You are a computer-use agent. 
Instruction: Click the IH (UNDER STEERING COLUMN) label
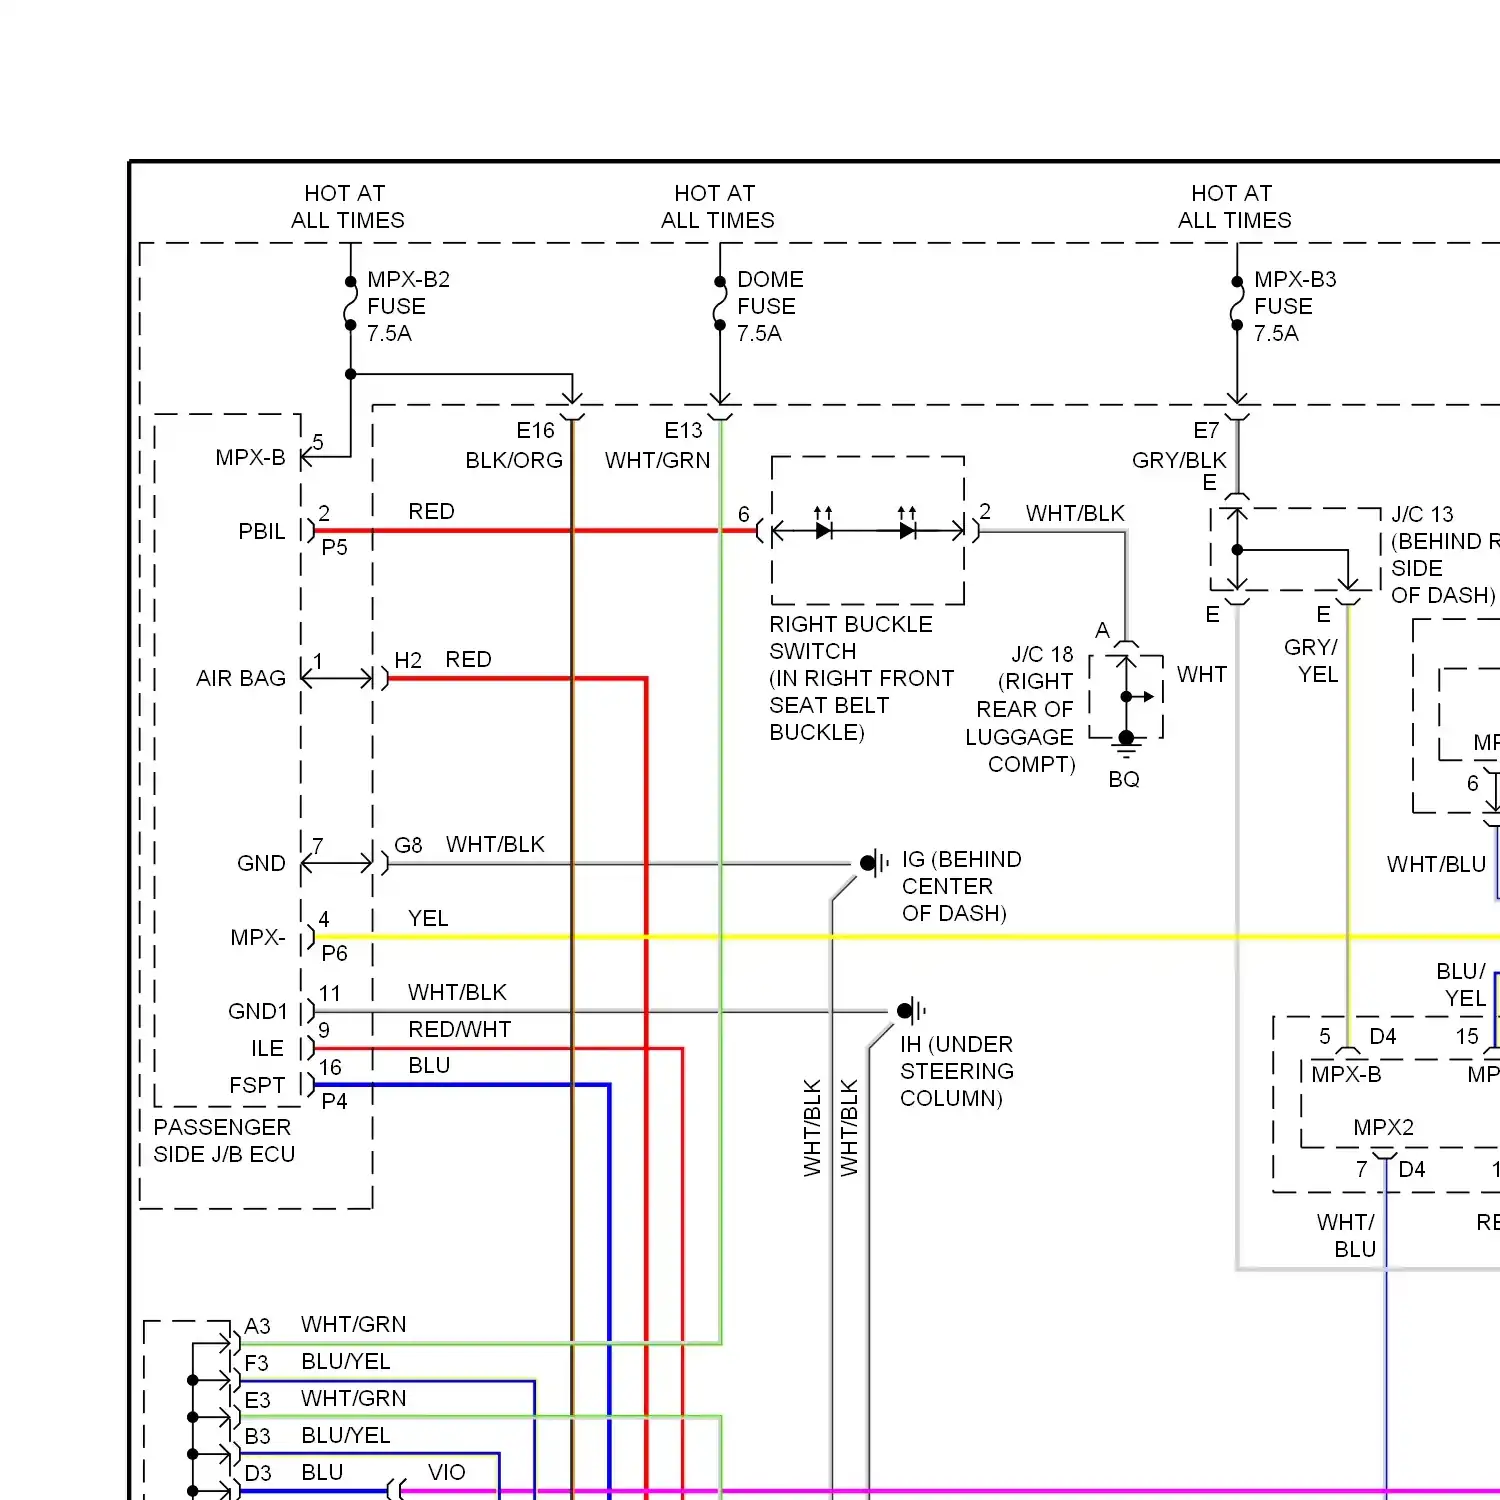pos(957,1071)
